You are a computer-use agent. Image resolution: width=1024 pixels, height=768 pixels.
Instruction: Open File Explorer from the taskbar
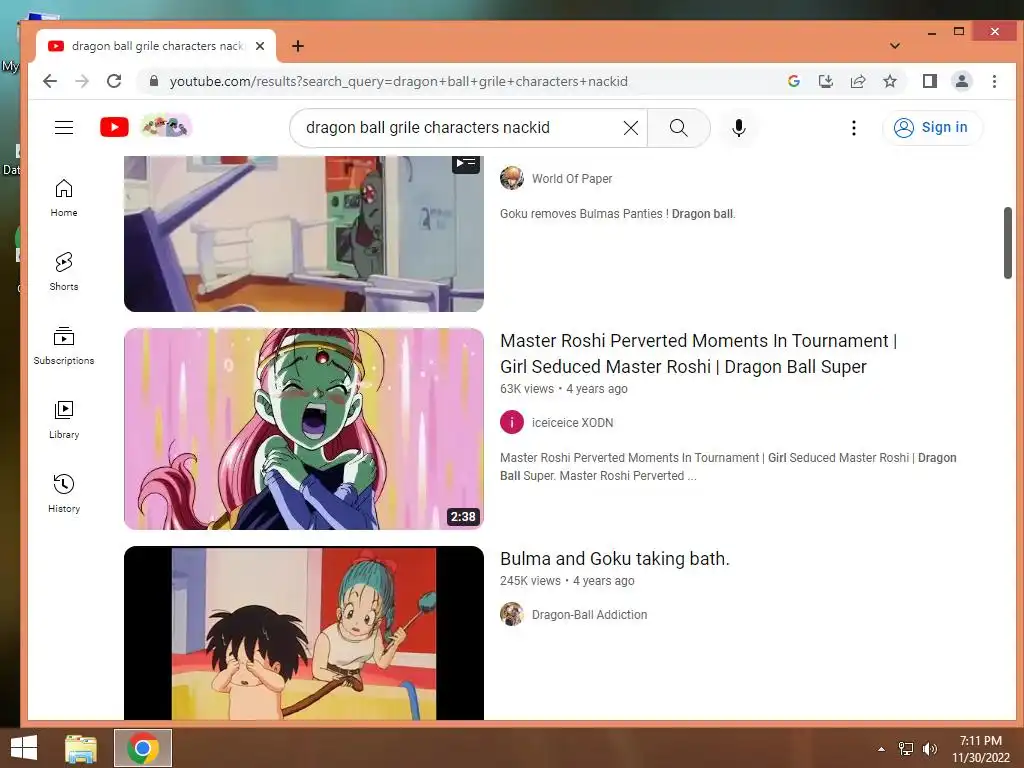pos(81,748)
